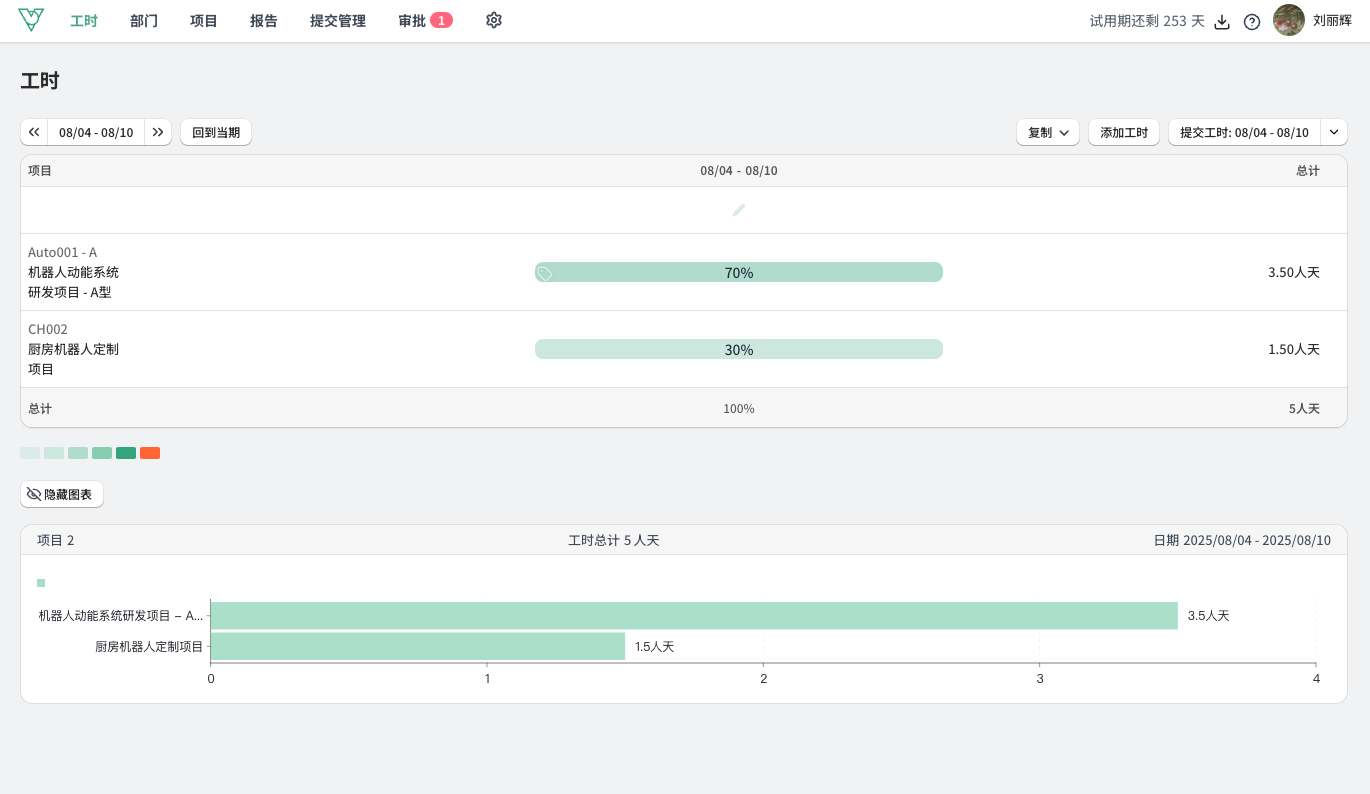This screenshot has width=1370, height=794.
Task: Toggle the small green chart legend square
Action: [x=41, y=583]
